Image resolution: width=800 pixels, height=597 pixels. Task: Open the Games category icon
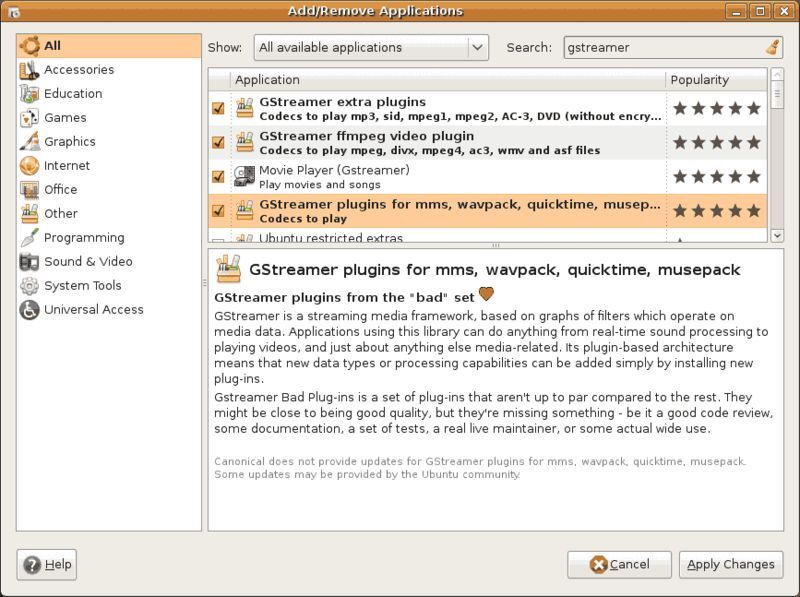(x=29, y=118)
